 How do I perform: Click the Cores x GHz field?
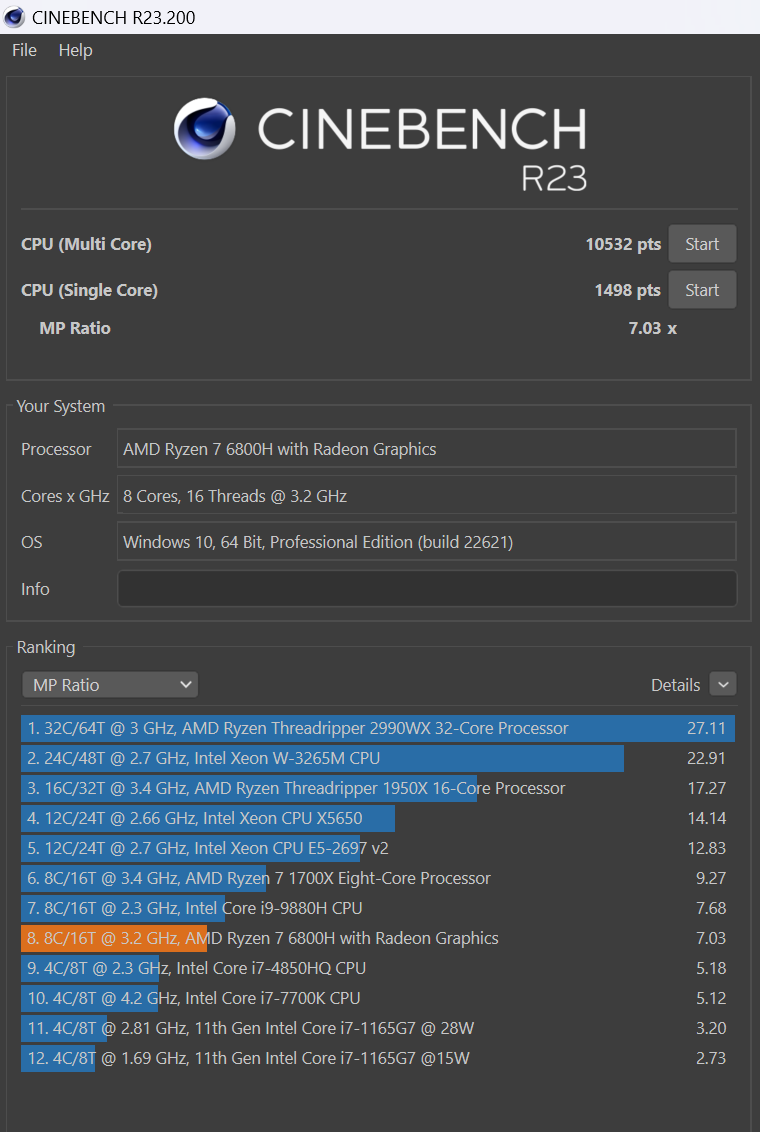coord(427,496)
